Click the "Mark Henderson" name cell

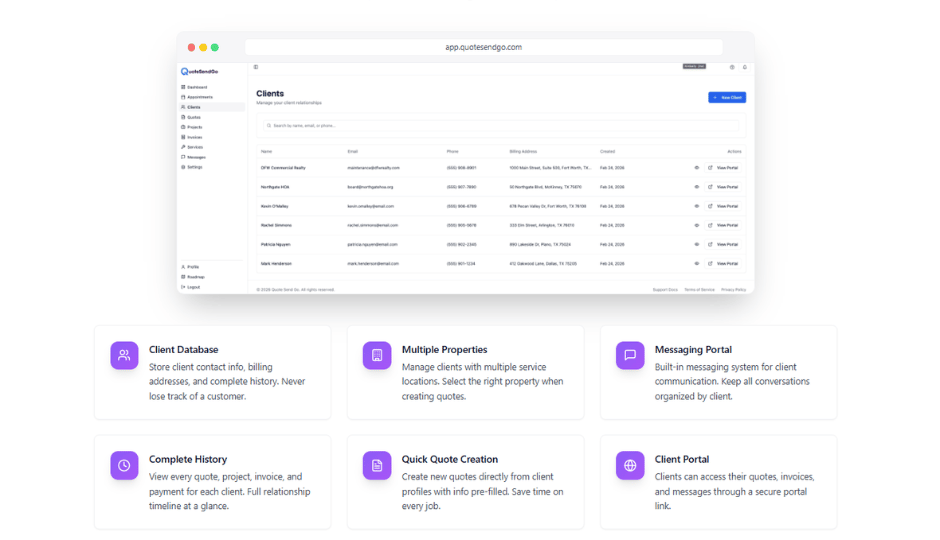(276, 264)
